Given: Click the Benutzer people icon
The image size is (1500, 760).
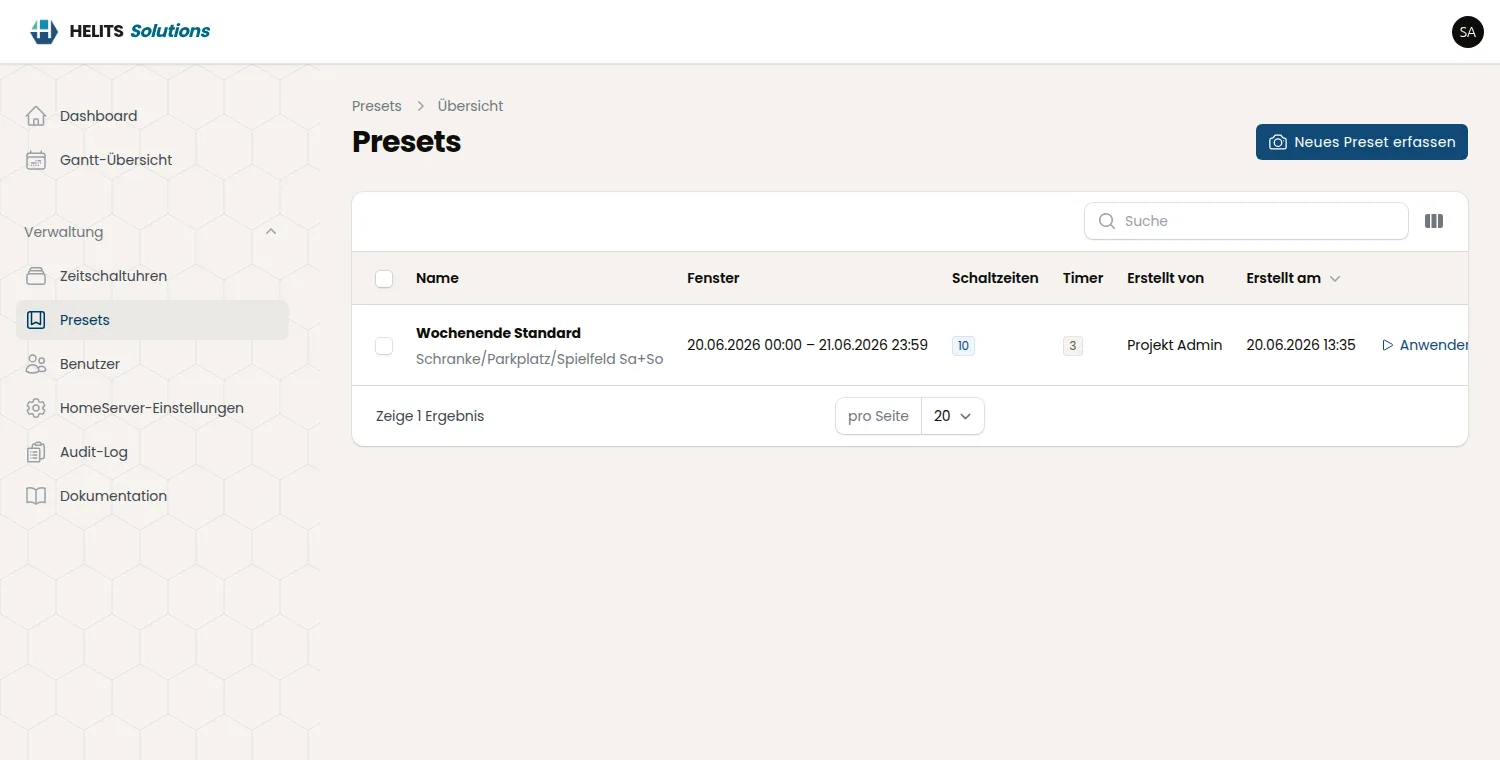Looking at the screenshot, I should pos(36,364).
